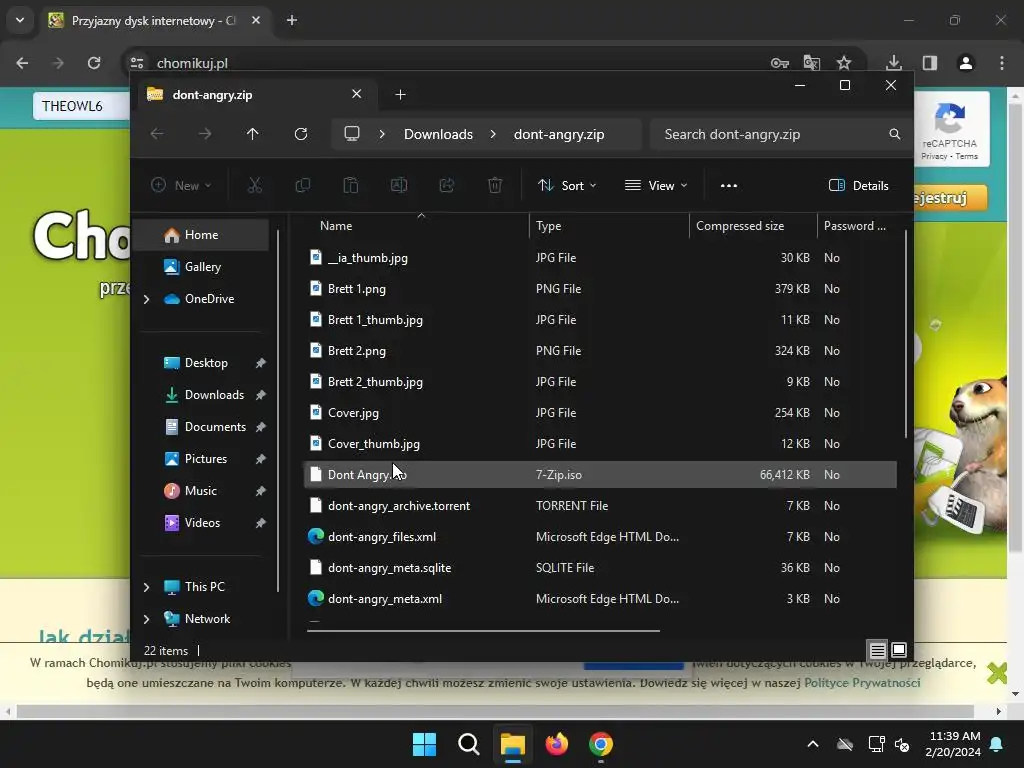Expand Network tree node
The image size is (1024, 768).
click(x=146, y=619)
